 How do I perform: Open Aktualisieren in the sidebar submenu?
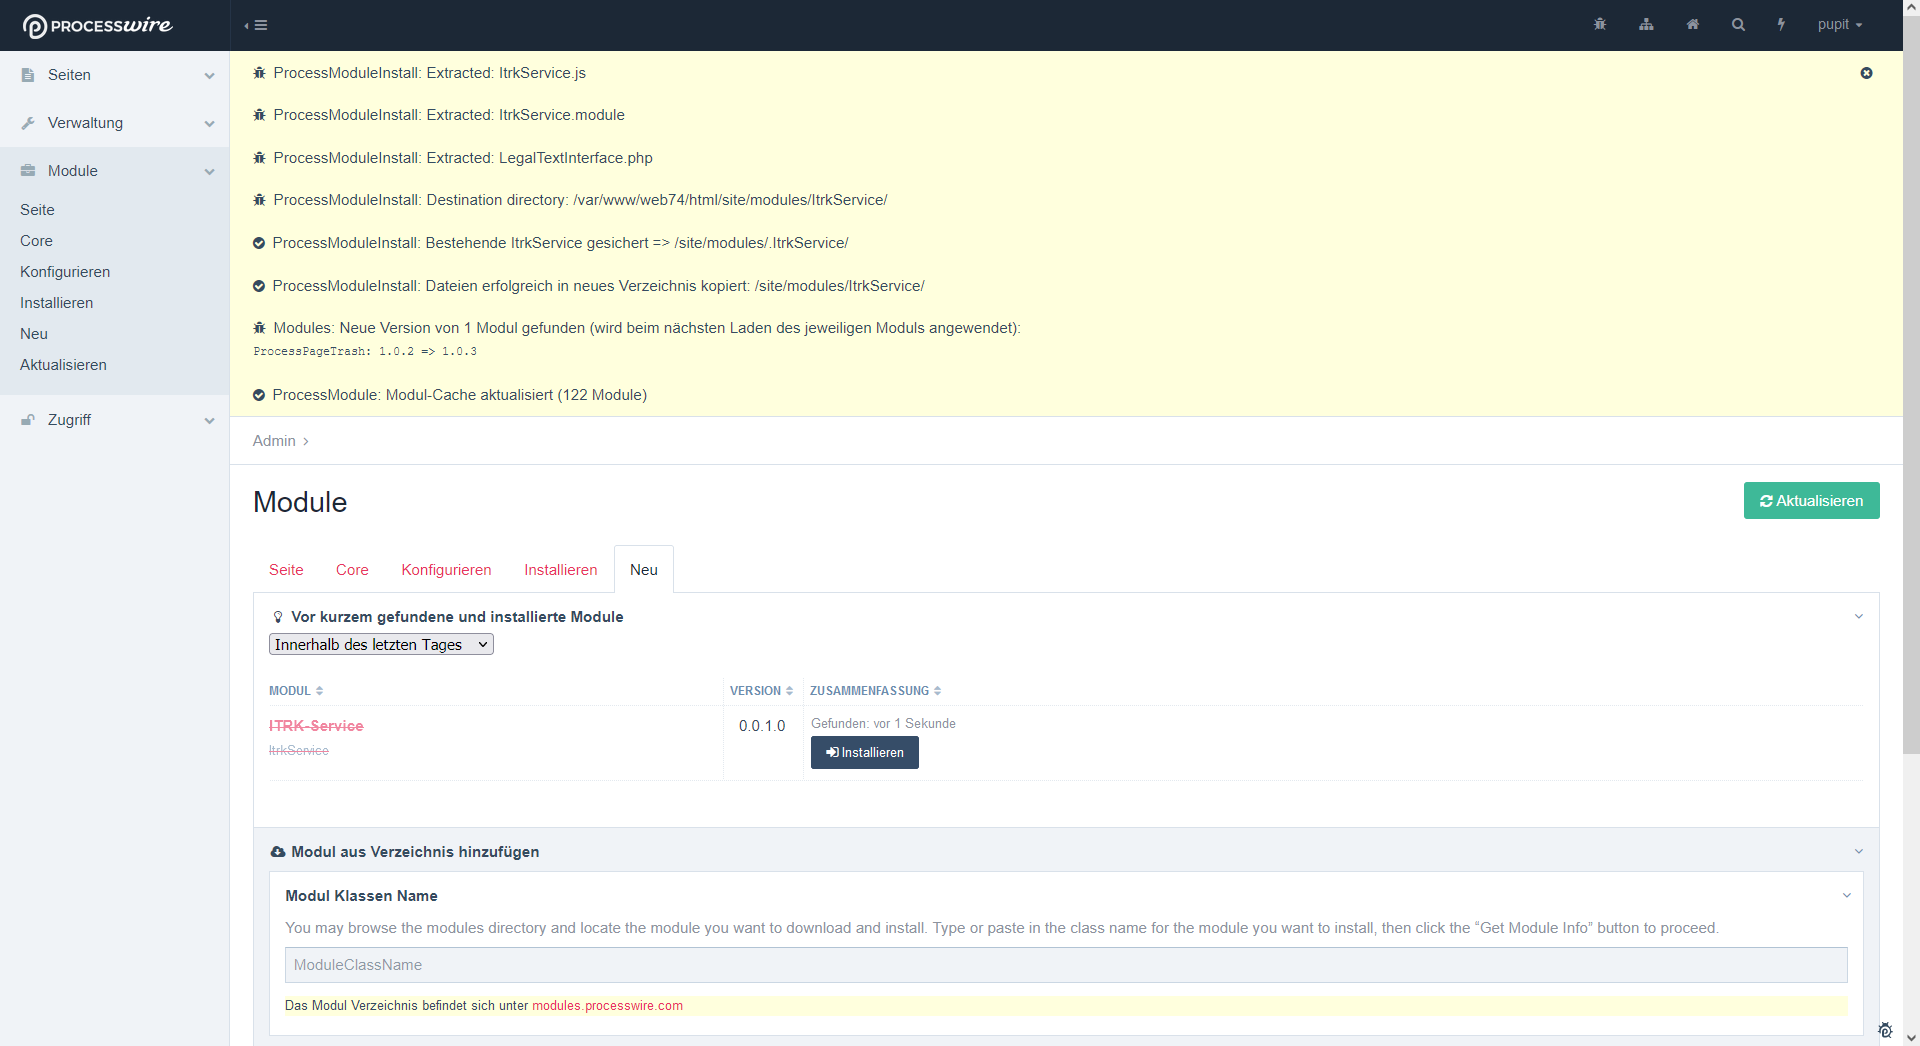pyautogui.click(x=63, y=365)
